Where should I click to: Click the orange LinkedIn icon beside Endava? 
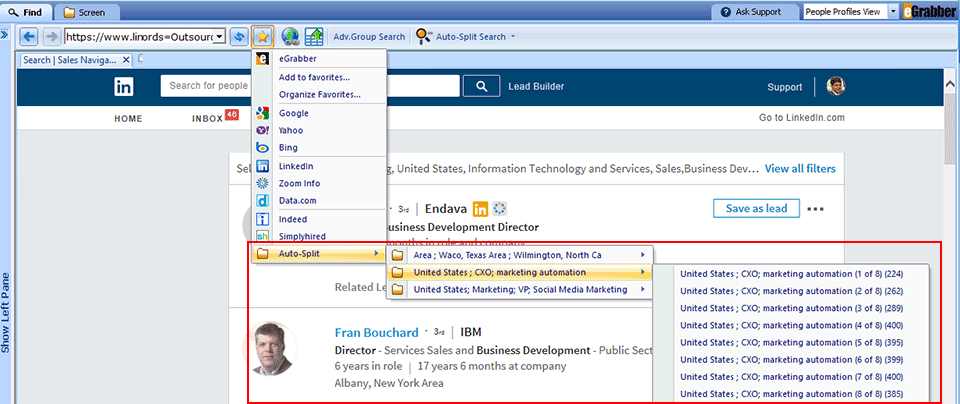click(x=480, y=209)
